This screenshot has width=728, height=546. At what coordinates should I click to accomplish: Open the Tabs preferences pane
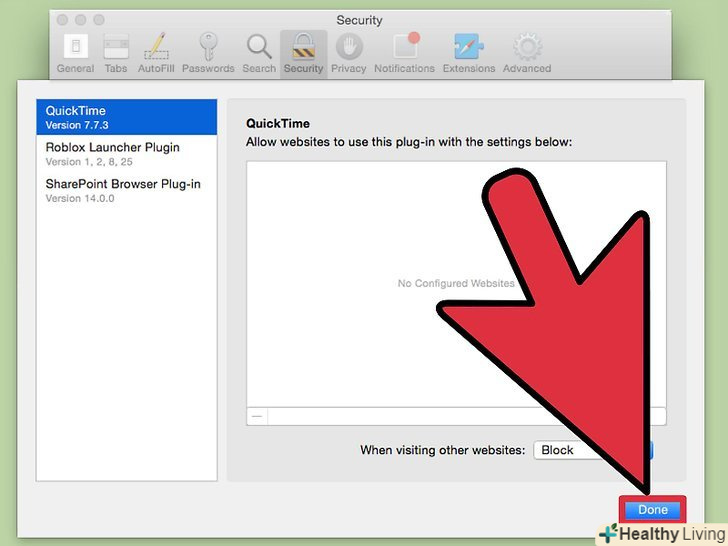pos(116,53)
